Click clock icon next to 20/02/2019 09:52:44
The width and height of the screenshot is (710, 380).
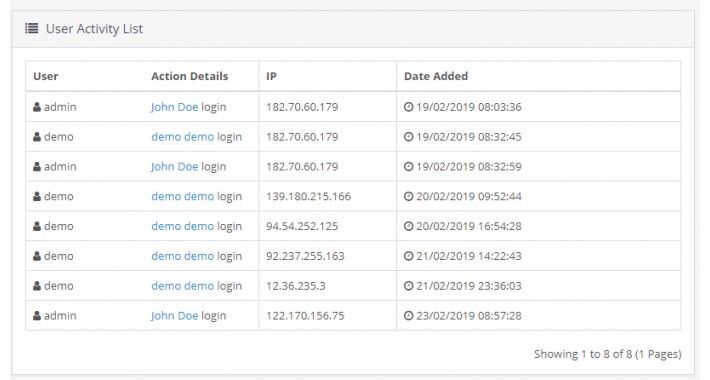tap(408, 197)
